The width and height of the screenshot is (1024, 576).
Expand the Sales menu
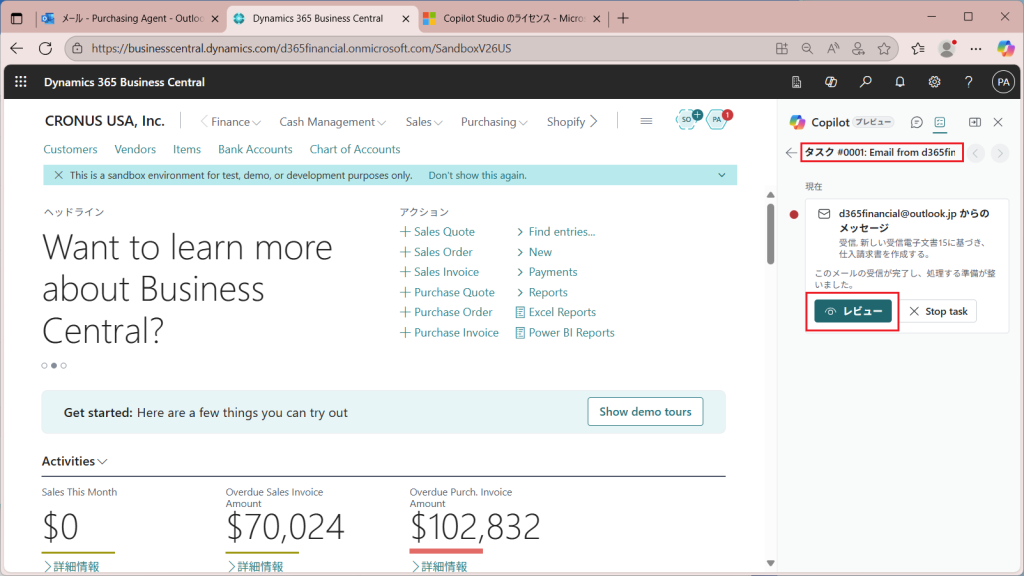tap(424, 121)
